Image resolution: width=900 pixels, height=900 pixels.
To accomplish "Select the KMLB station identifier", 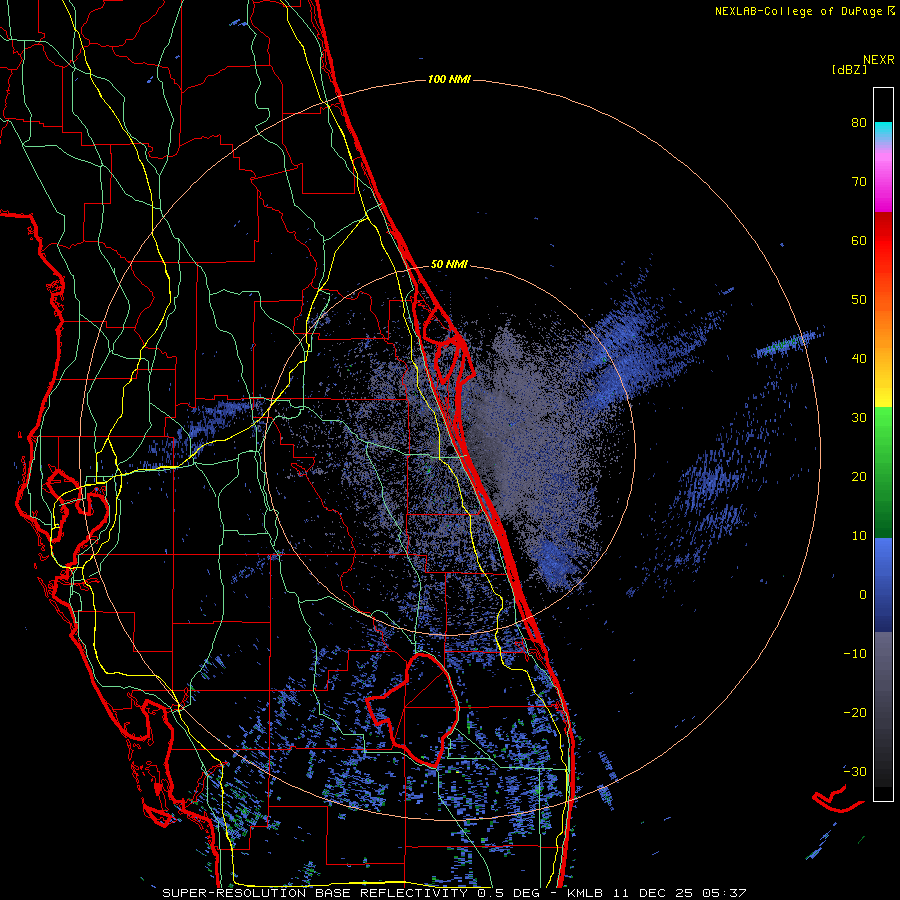I will (585, 893).
